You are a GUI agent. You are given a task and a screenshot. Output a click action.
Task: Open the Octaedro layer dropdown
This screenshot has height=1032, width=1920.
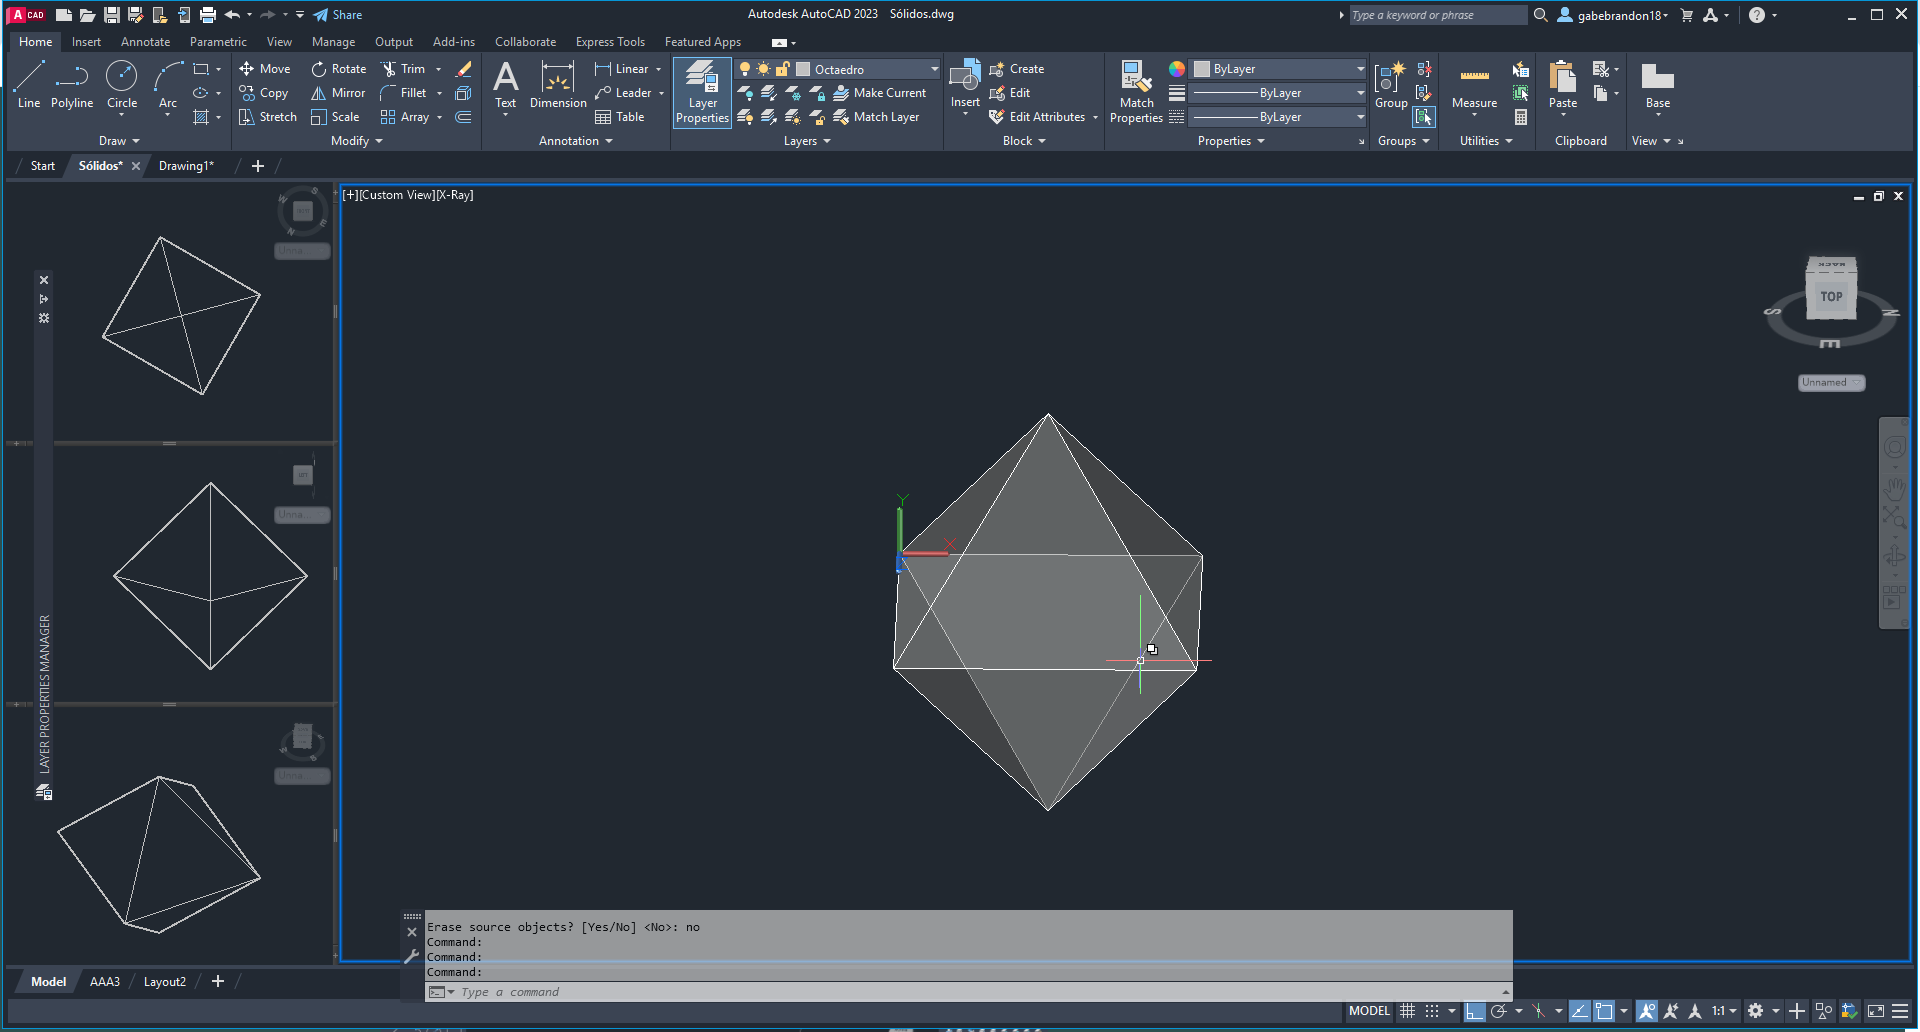click(934, 69)
